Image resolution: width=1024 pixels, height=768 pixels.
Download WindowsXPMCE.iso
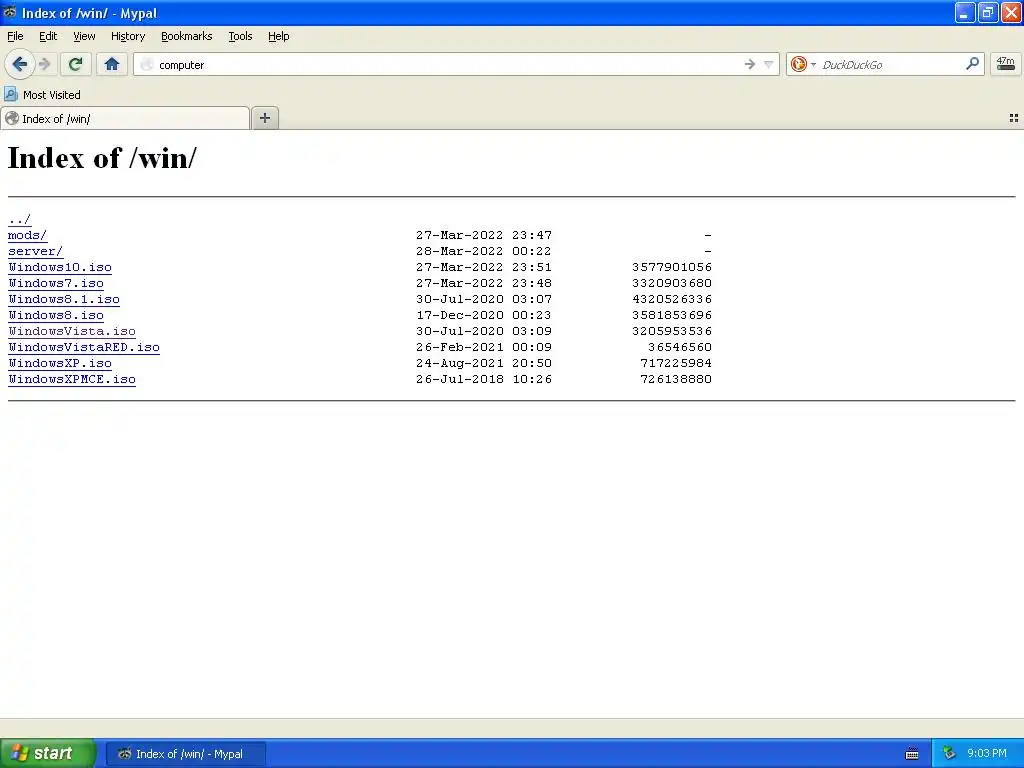click(72, 379)
